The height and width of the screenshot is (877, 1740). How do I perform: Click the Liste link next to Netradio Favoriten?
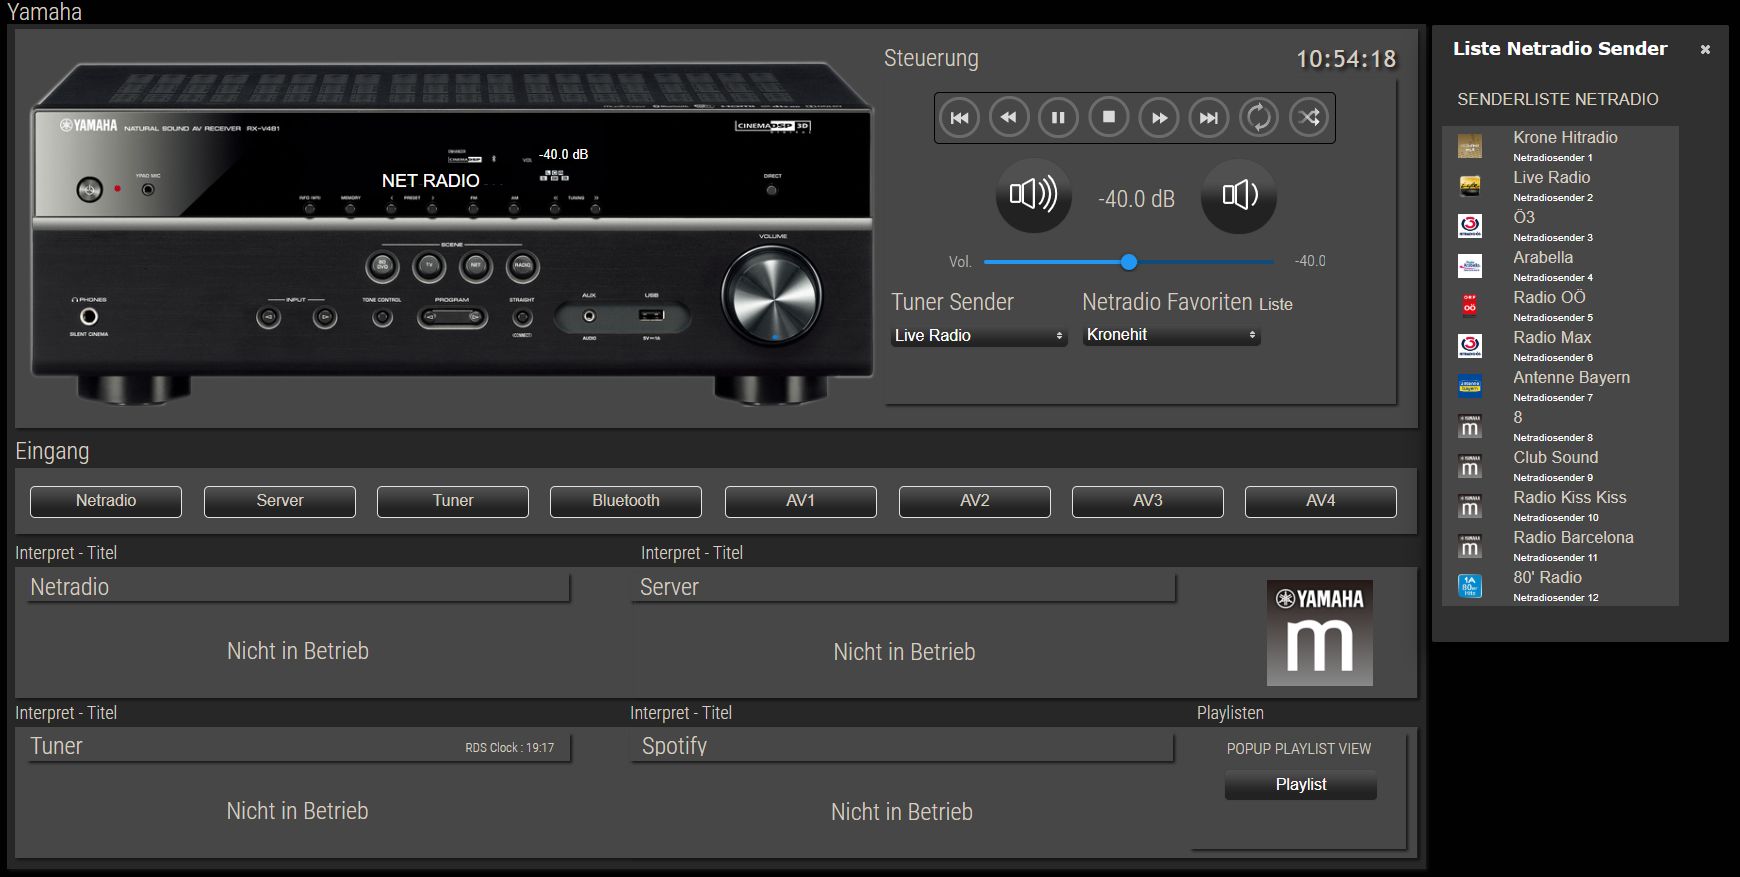coord(1275,304)
